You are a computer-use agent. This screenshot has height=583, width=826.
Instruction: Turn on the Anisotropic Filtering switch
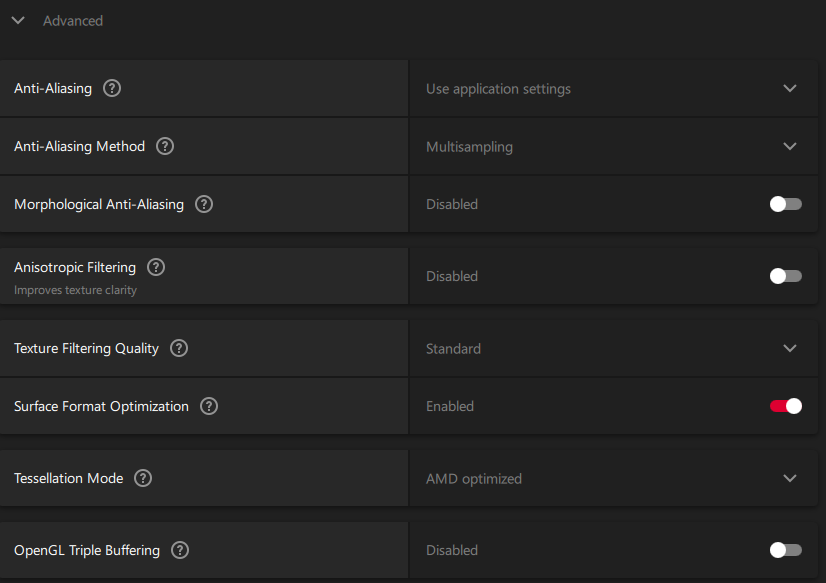pos(785,276)
